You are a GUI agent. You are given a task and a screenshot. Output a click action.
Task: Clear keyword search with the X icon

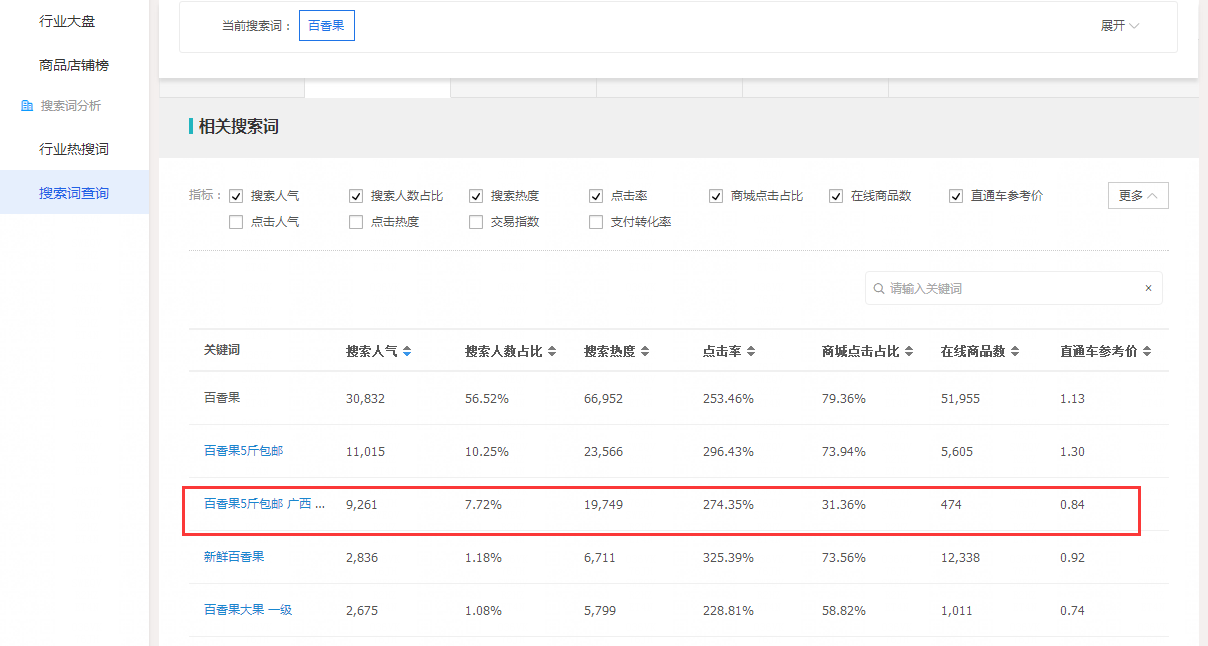pos(1148,288)
